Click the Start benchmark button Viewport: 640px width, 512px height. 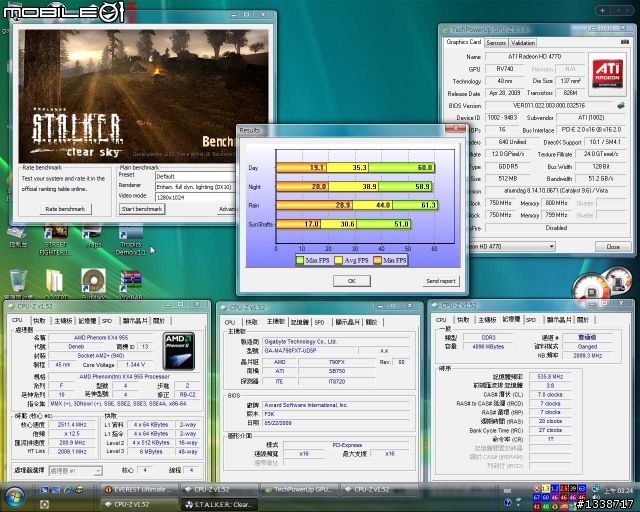(142, 209)
